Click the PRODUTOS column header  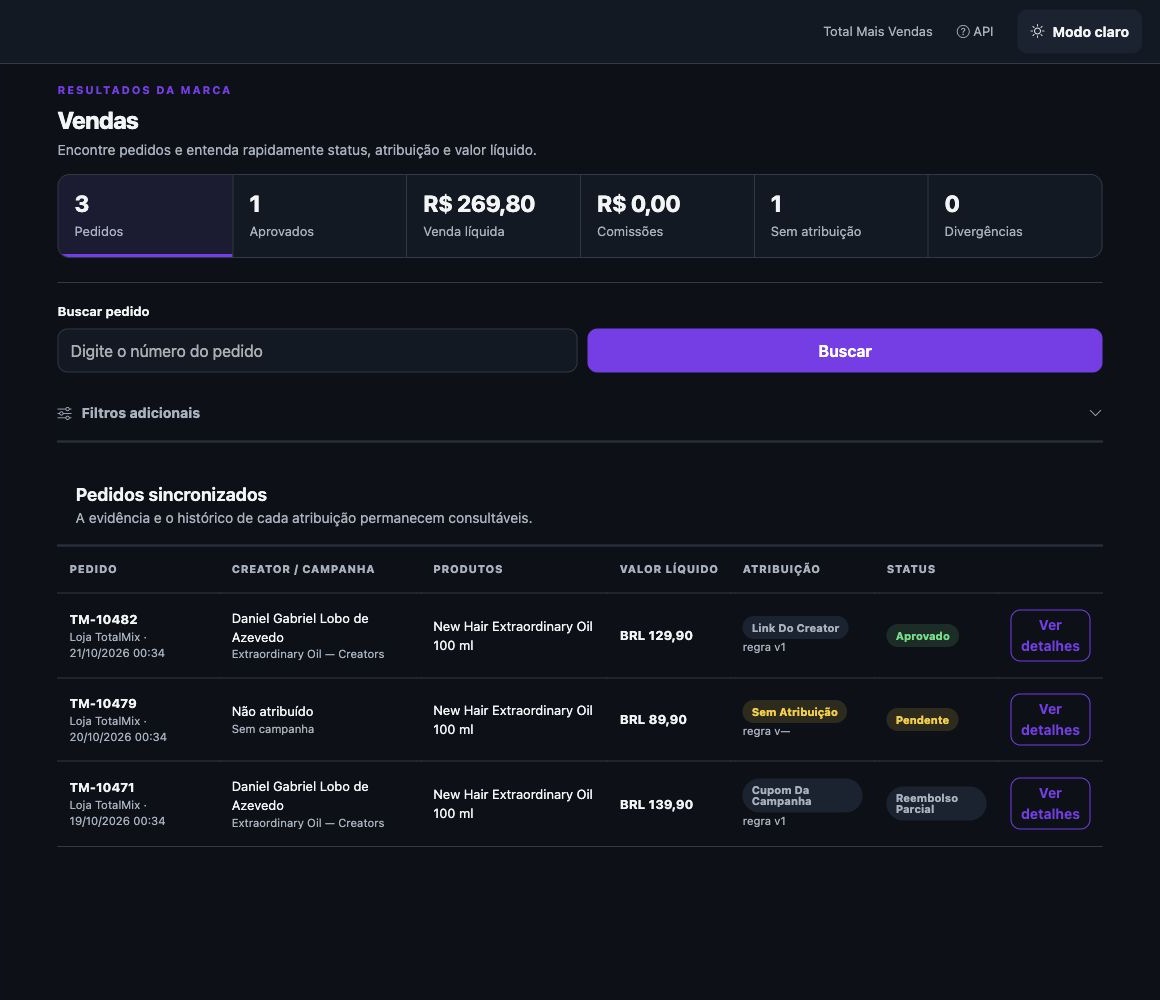(x=468, y=569)
